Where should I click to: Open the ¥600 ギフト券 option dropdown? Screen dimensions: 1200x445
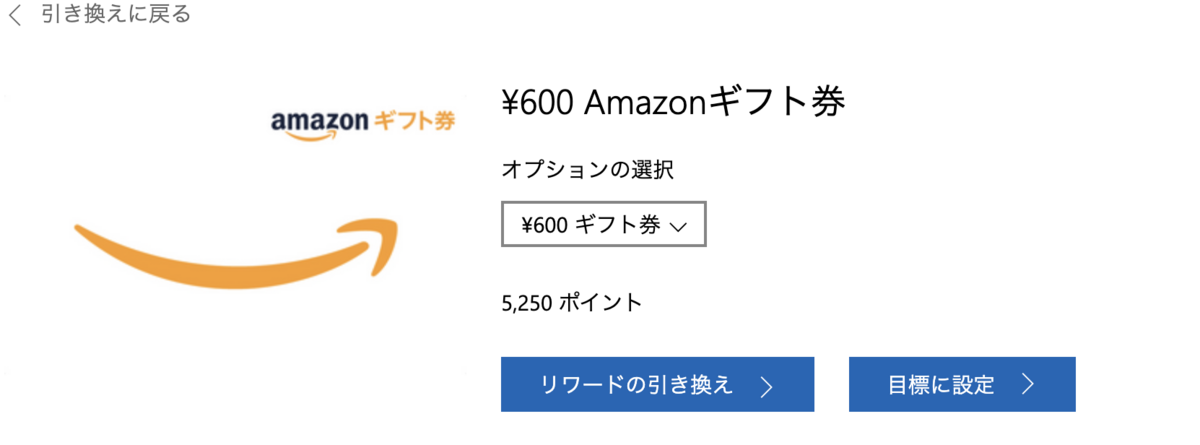[604, 225]
